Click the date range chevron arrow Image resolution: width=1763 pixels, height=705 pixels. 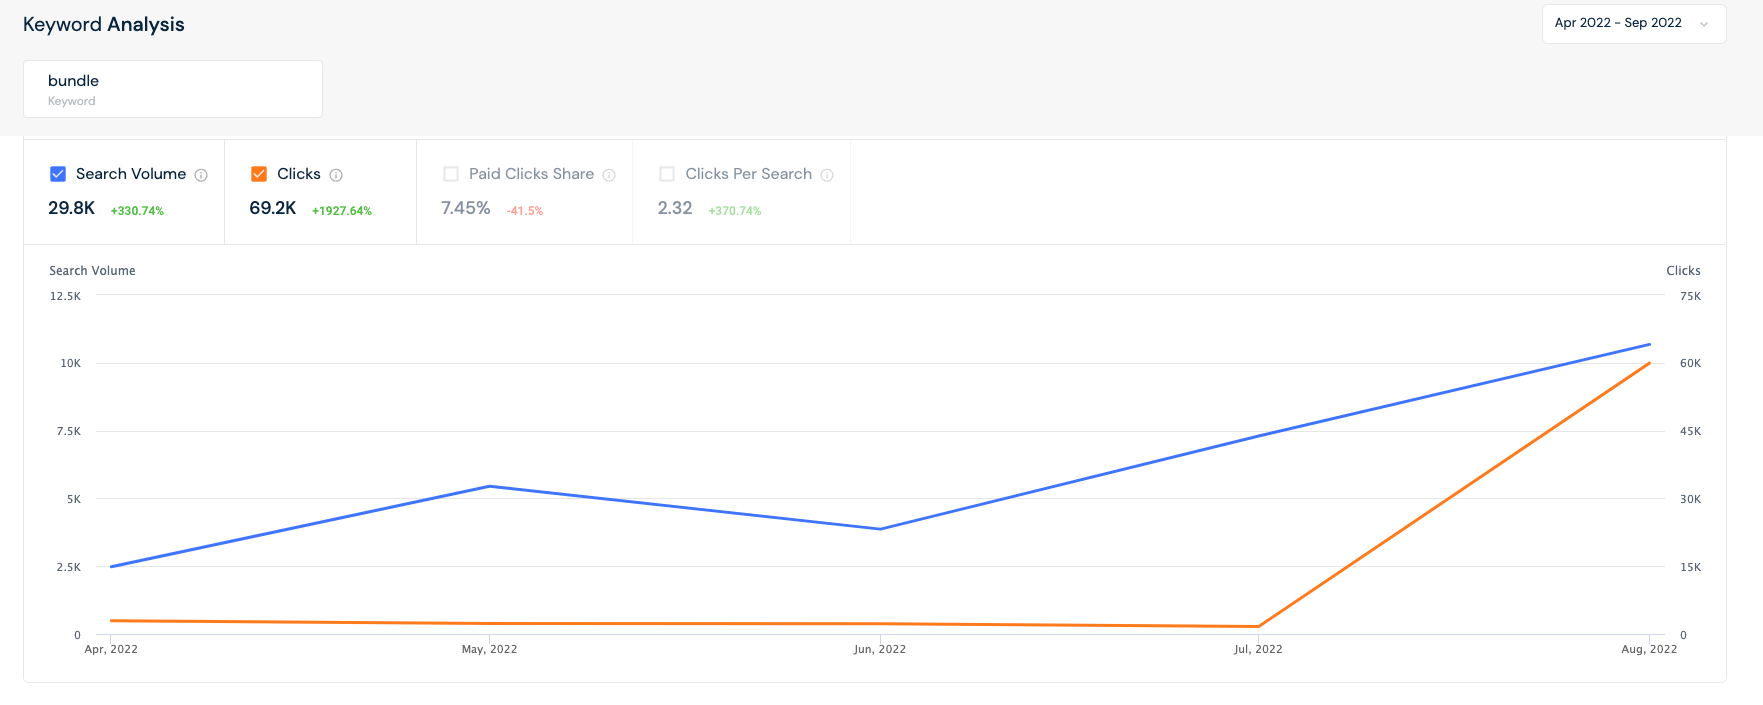point(1704,24)
